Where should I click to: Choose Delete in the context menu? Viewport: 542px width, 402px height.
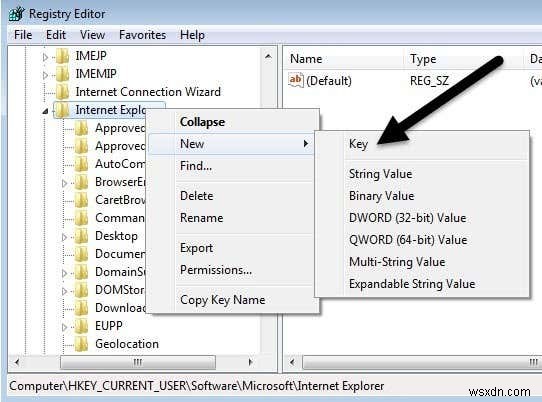[232, 196]
